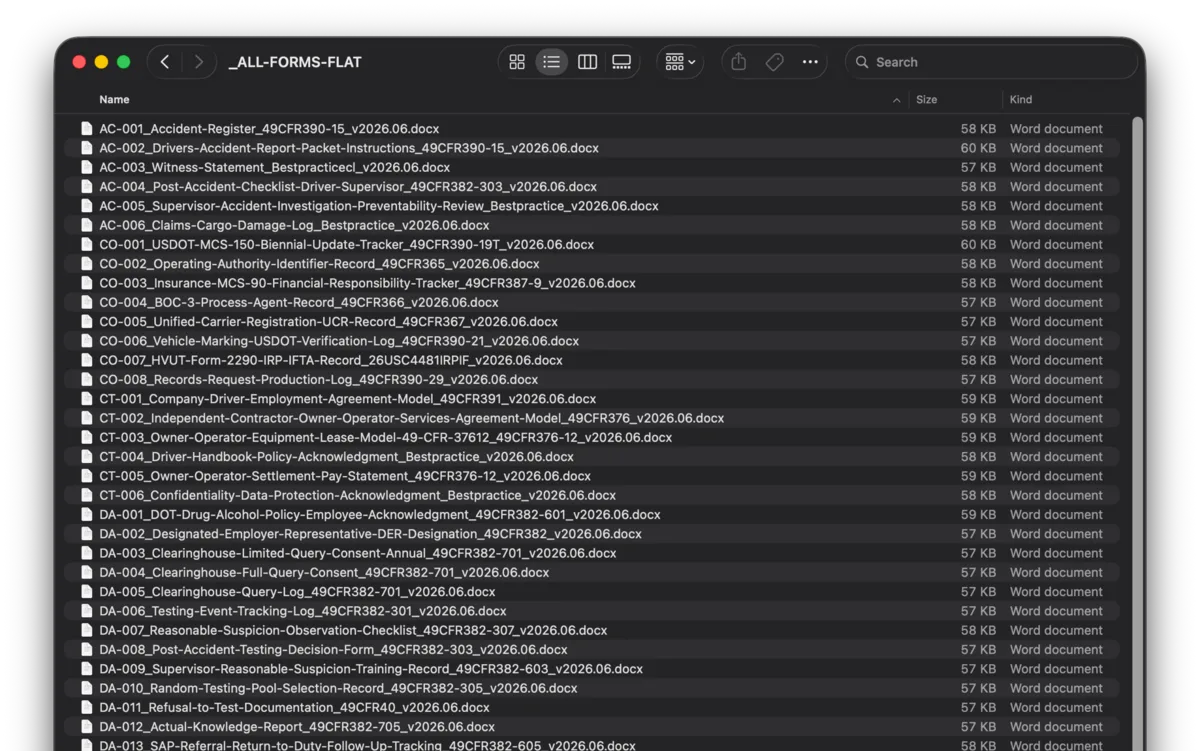Click file icon of CO-002_Operating-Authority-Identifier
Viewport: 1200px width, 751px height.
coord(87,264)
